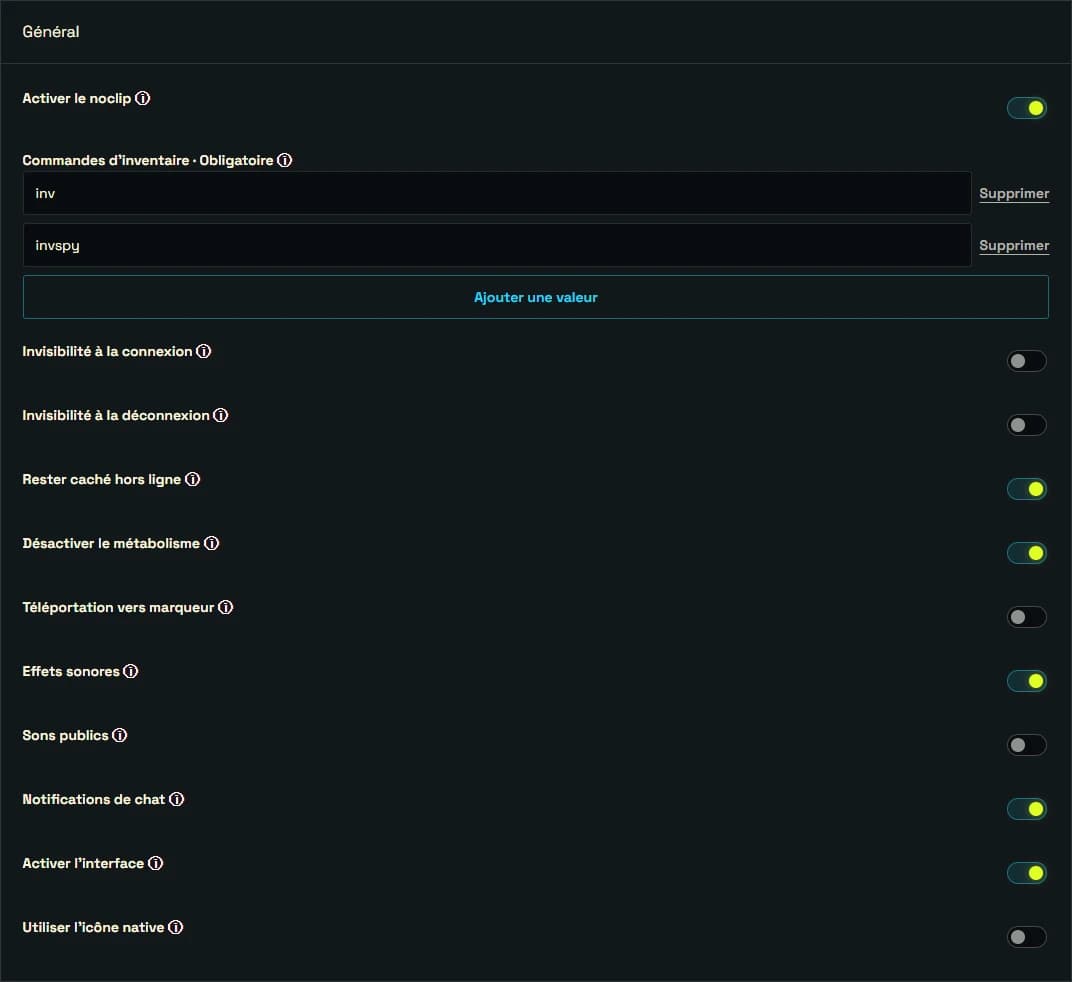This screenshot has width=1072, height=982.
Task: Show info for Invisibilité à la déconnexion
Action: pos(221,415)
